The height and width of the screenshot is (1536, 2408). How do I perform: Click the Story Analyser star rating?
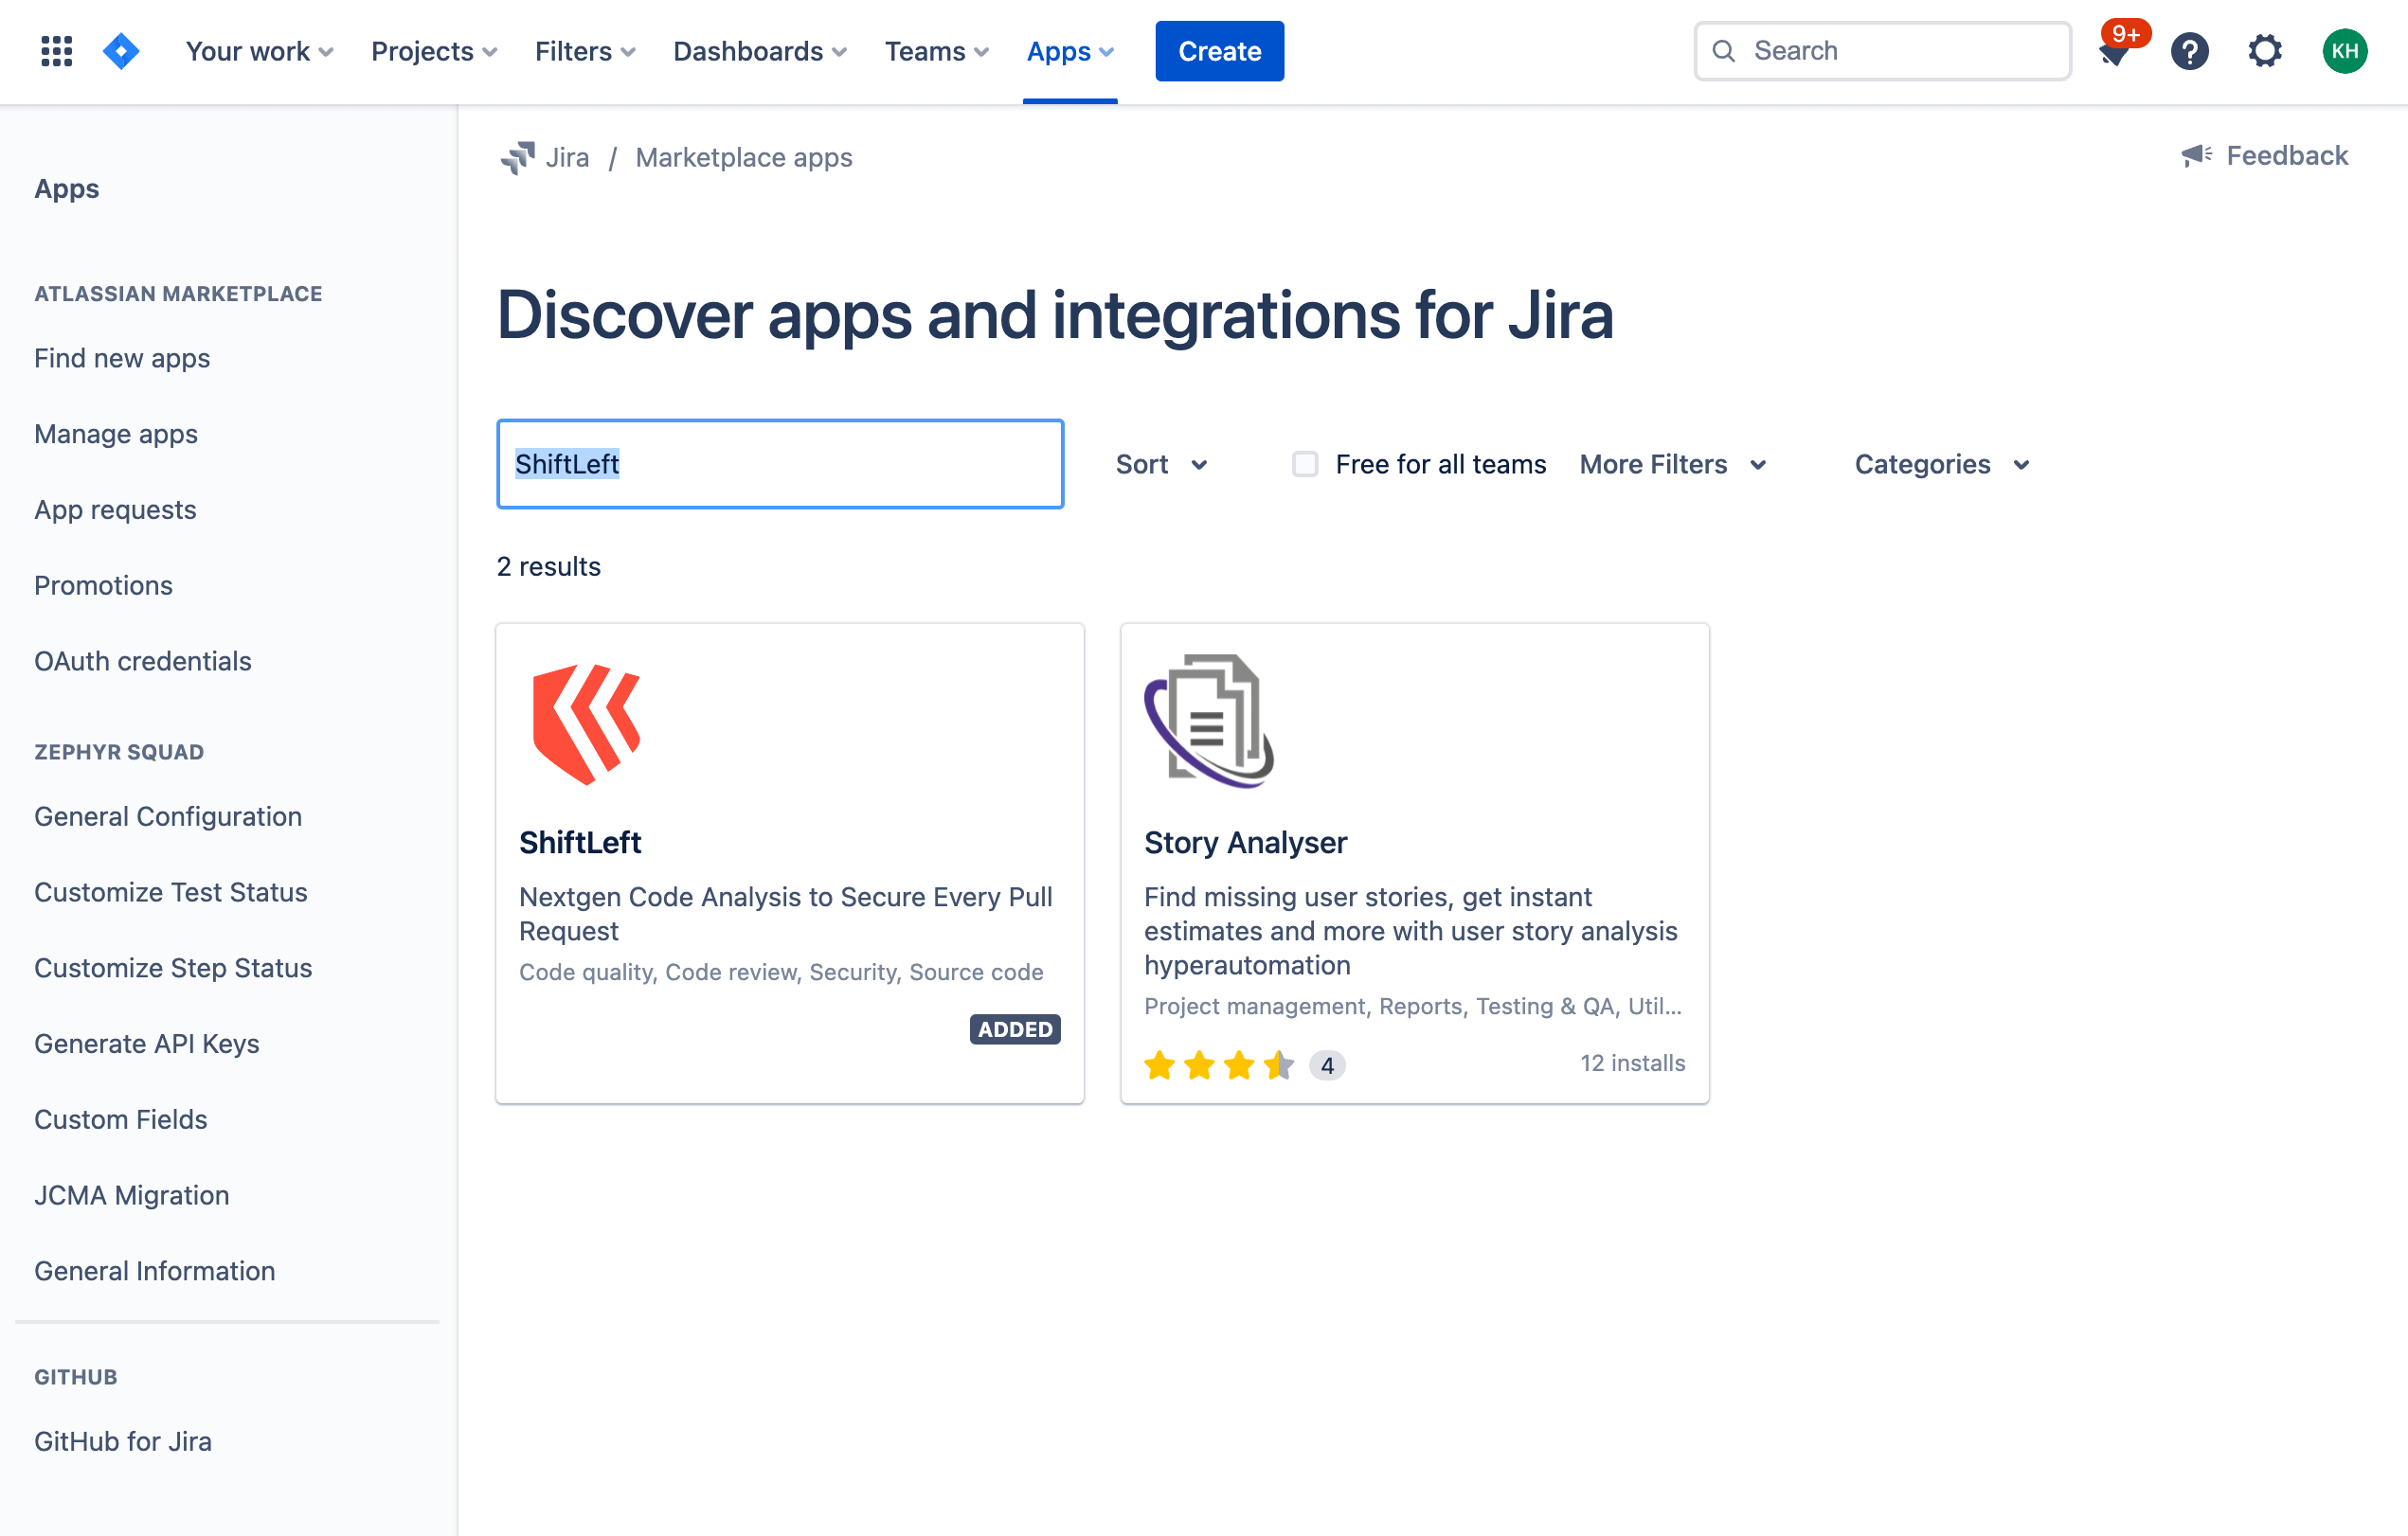pos(1218,1064)
